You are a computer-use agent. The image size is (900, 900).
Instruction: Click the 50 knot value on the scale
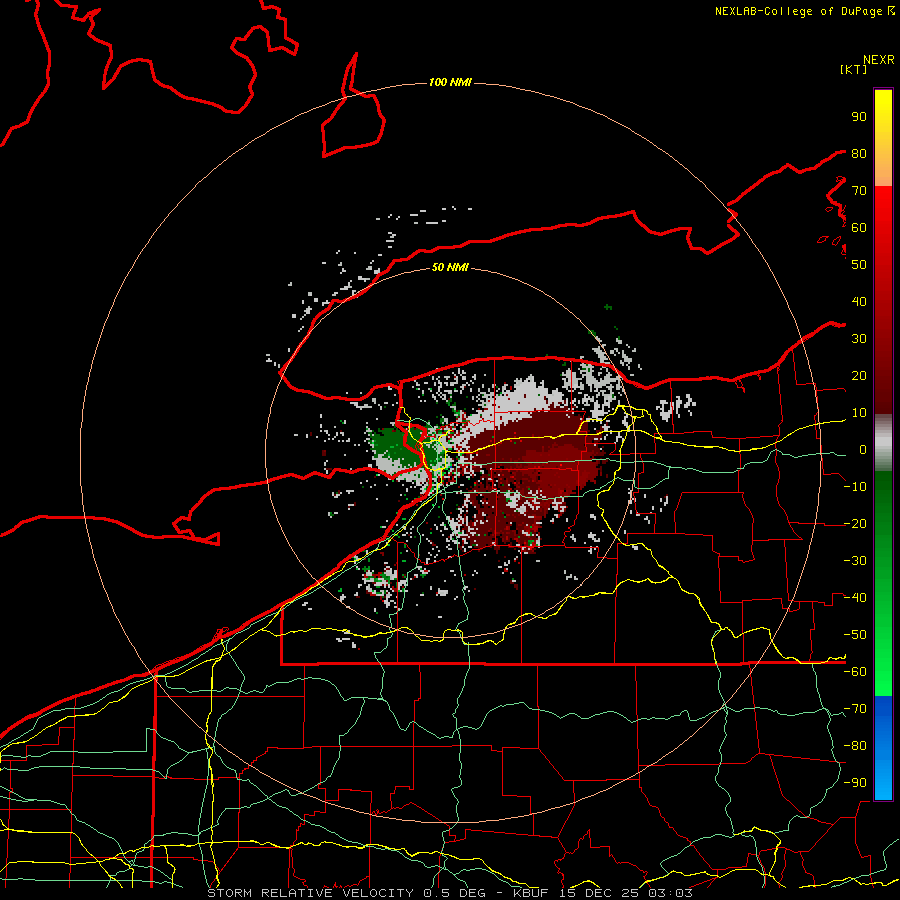859,265
